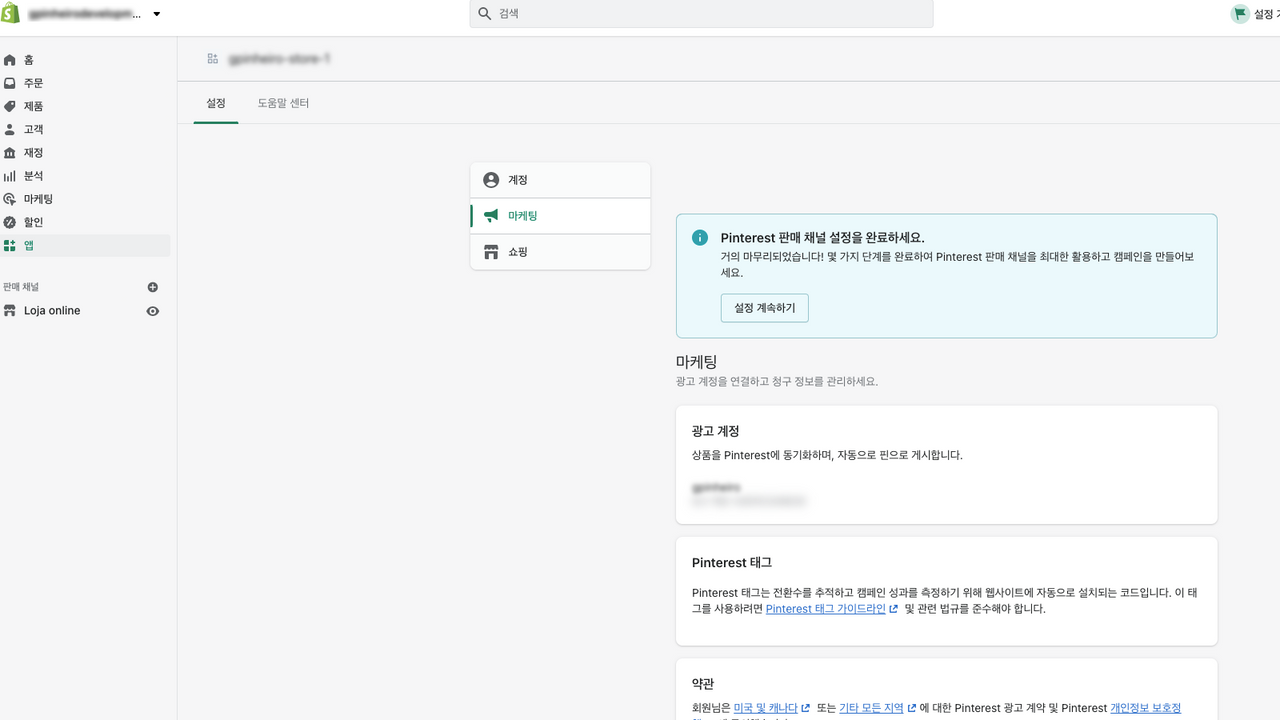Focus the 검색 search field
This screenshot has width=1280, height=720.
point(701,14)
